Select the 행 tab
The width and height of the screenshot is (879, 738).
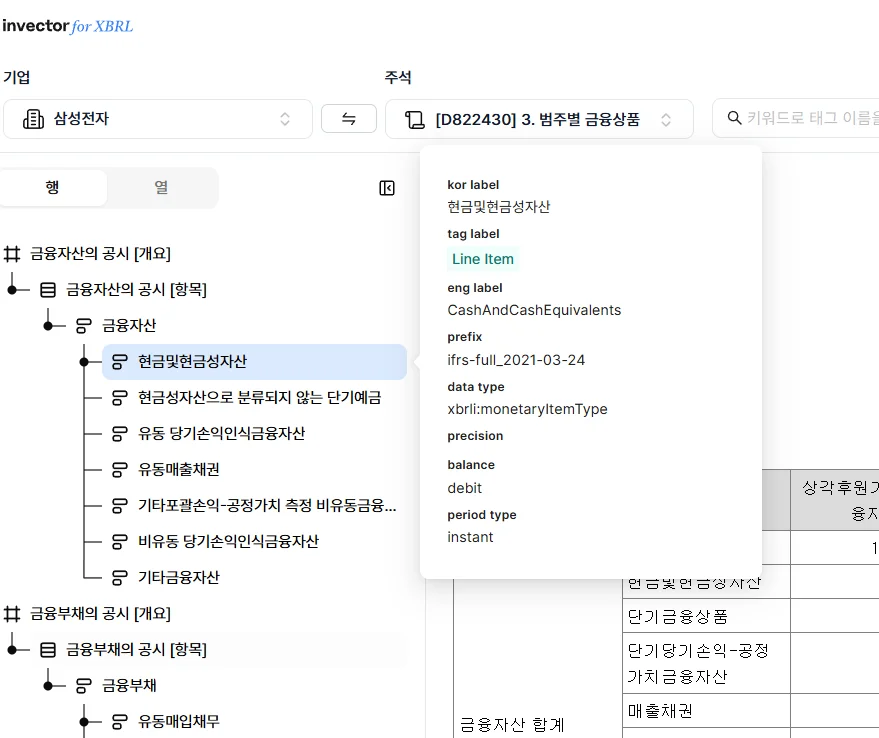(x=55, y=188)
